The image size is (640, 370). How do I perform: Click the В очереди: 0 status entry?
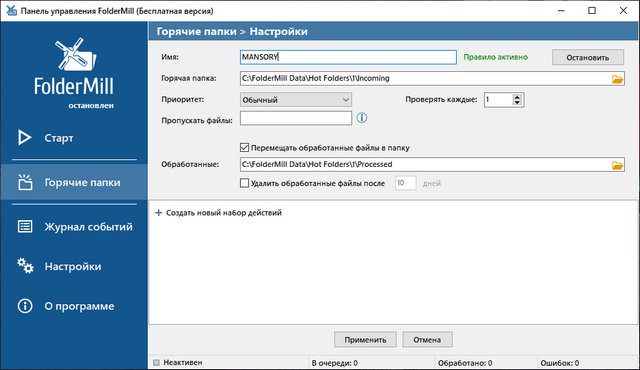[335, 363]
